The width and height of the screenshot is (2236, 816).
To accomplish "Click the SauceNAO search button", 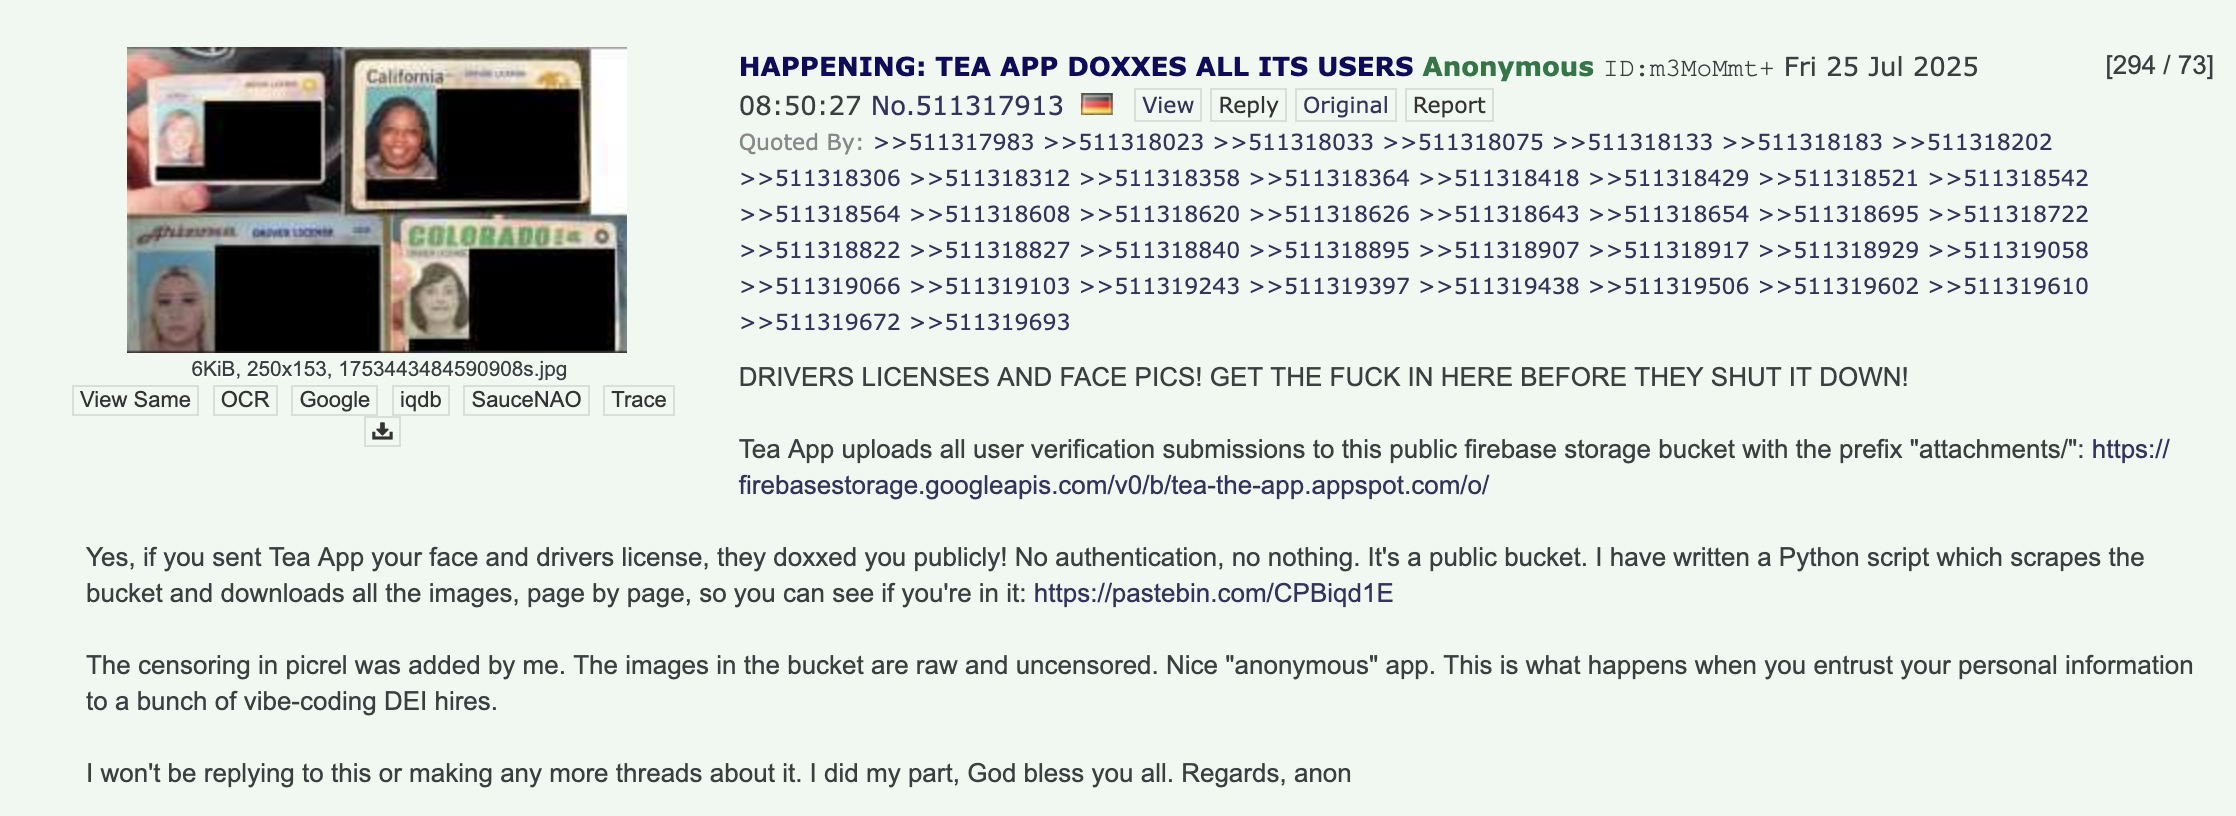I will (526, 400).
